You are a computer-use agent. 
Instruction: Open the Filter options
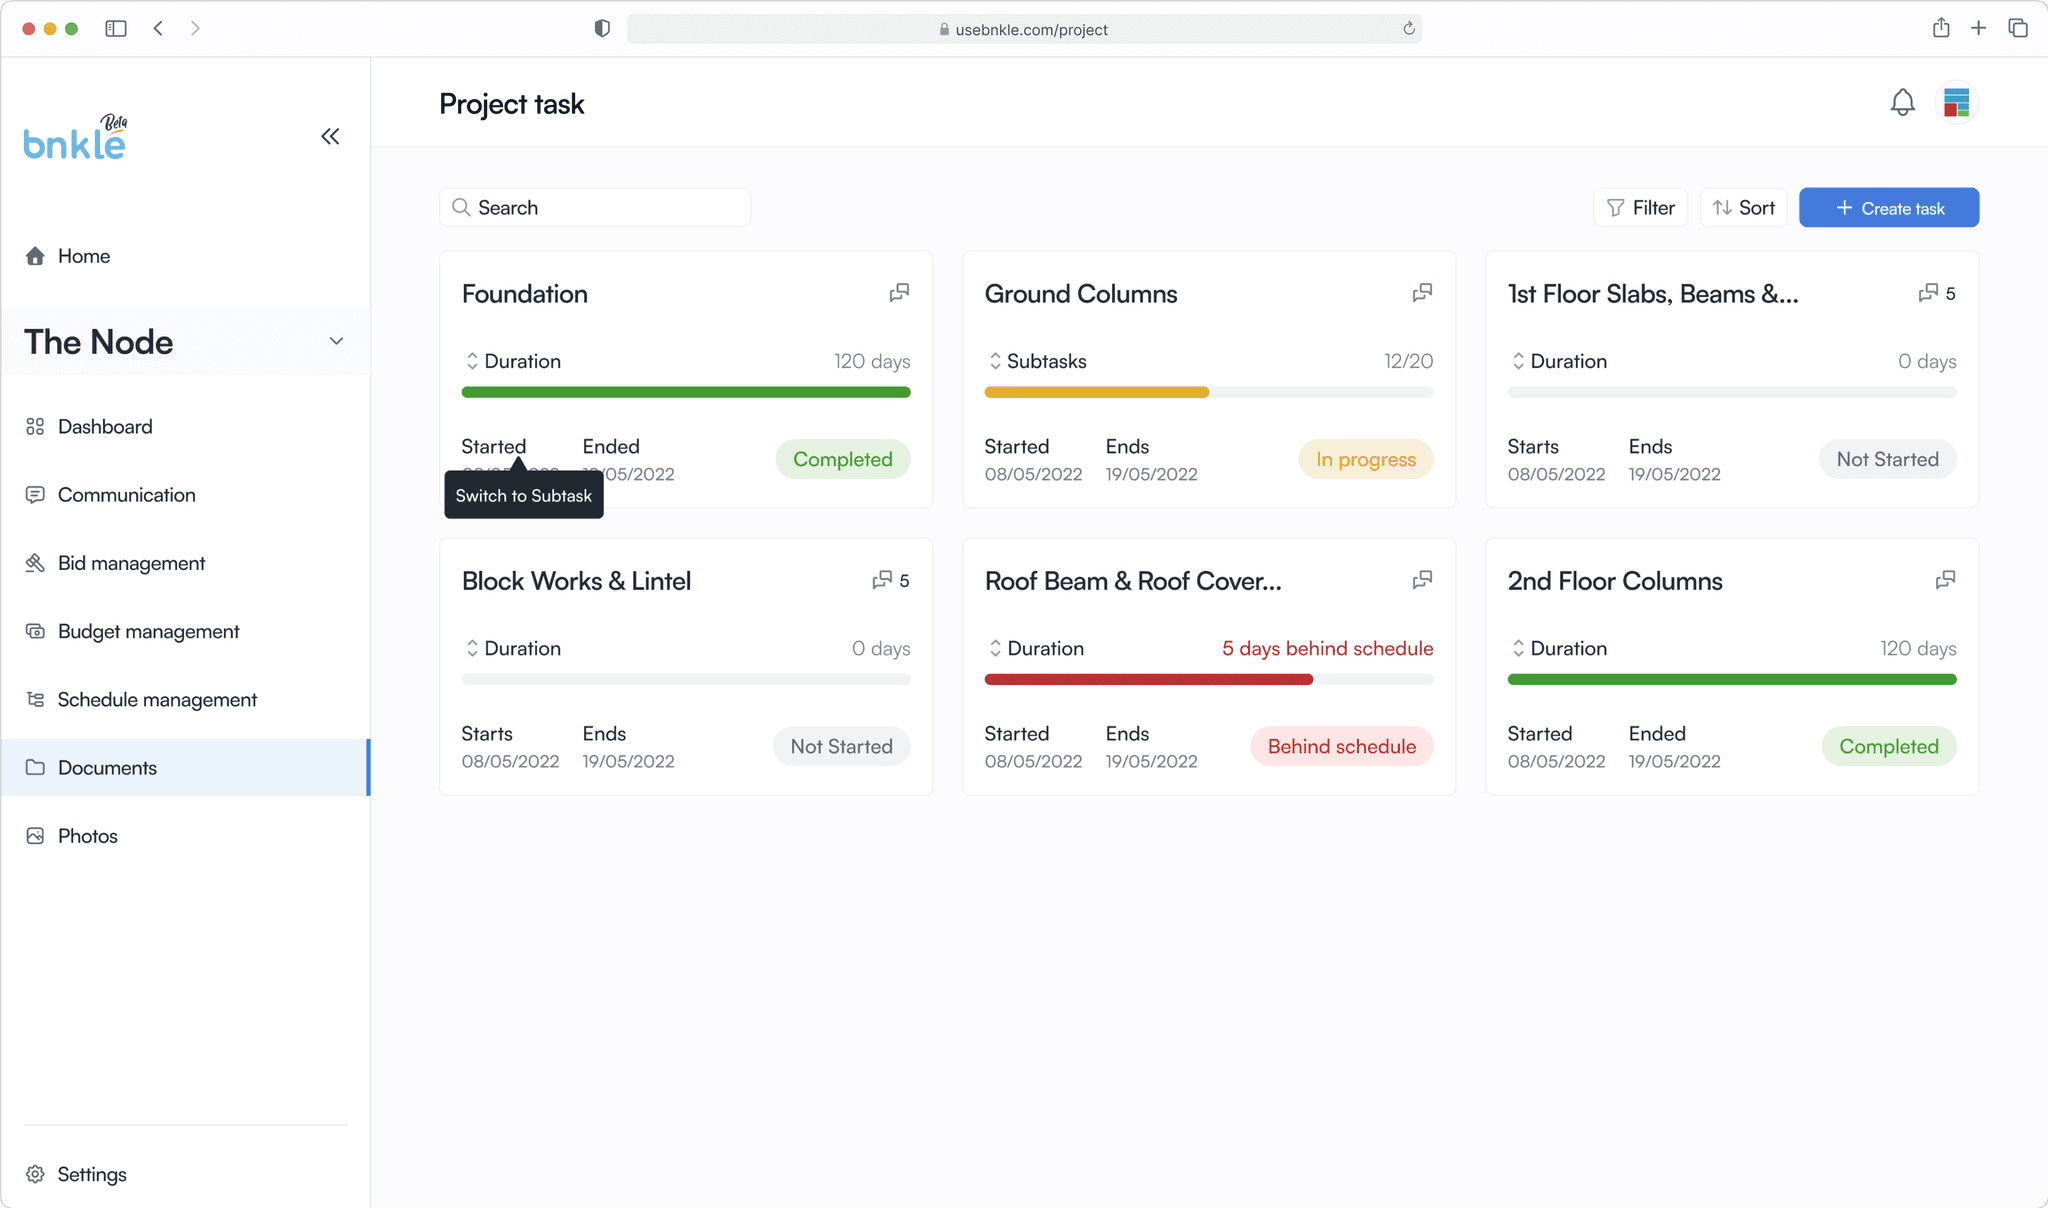tap(1640, 207)
